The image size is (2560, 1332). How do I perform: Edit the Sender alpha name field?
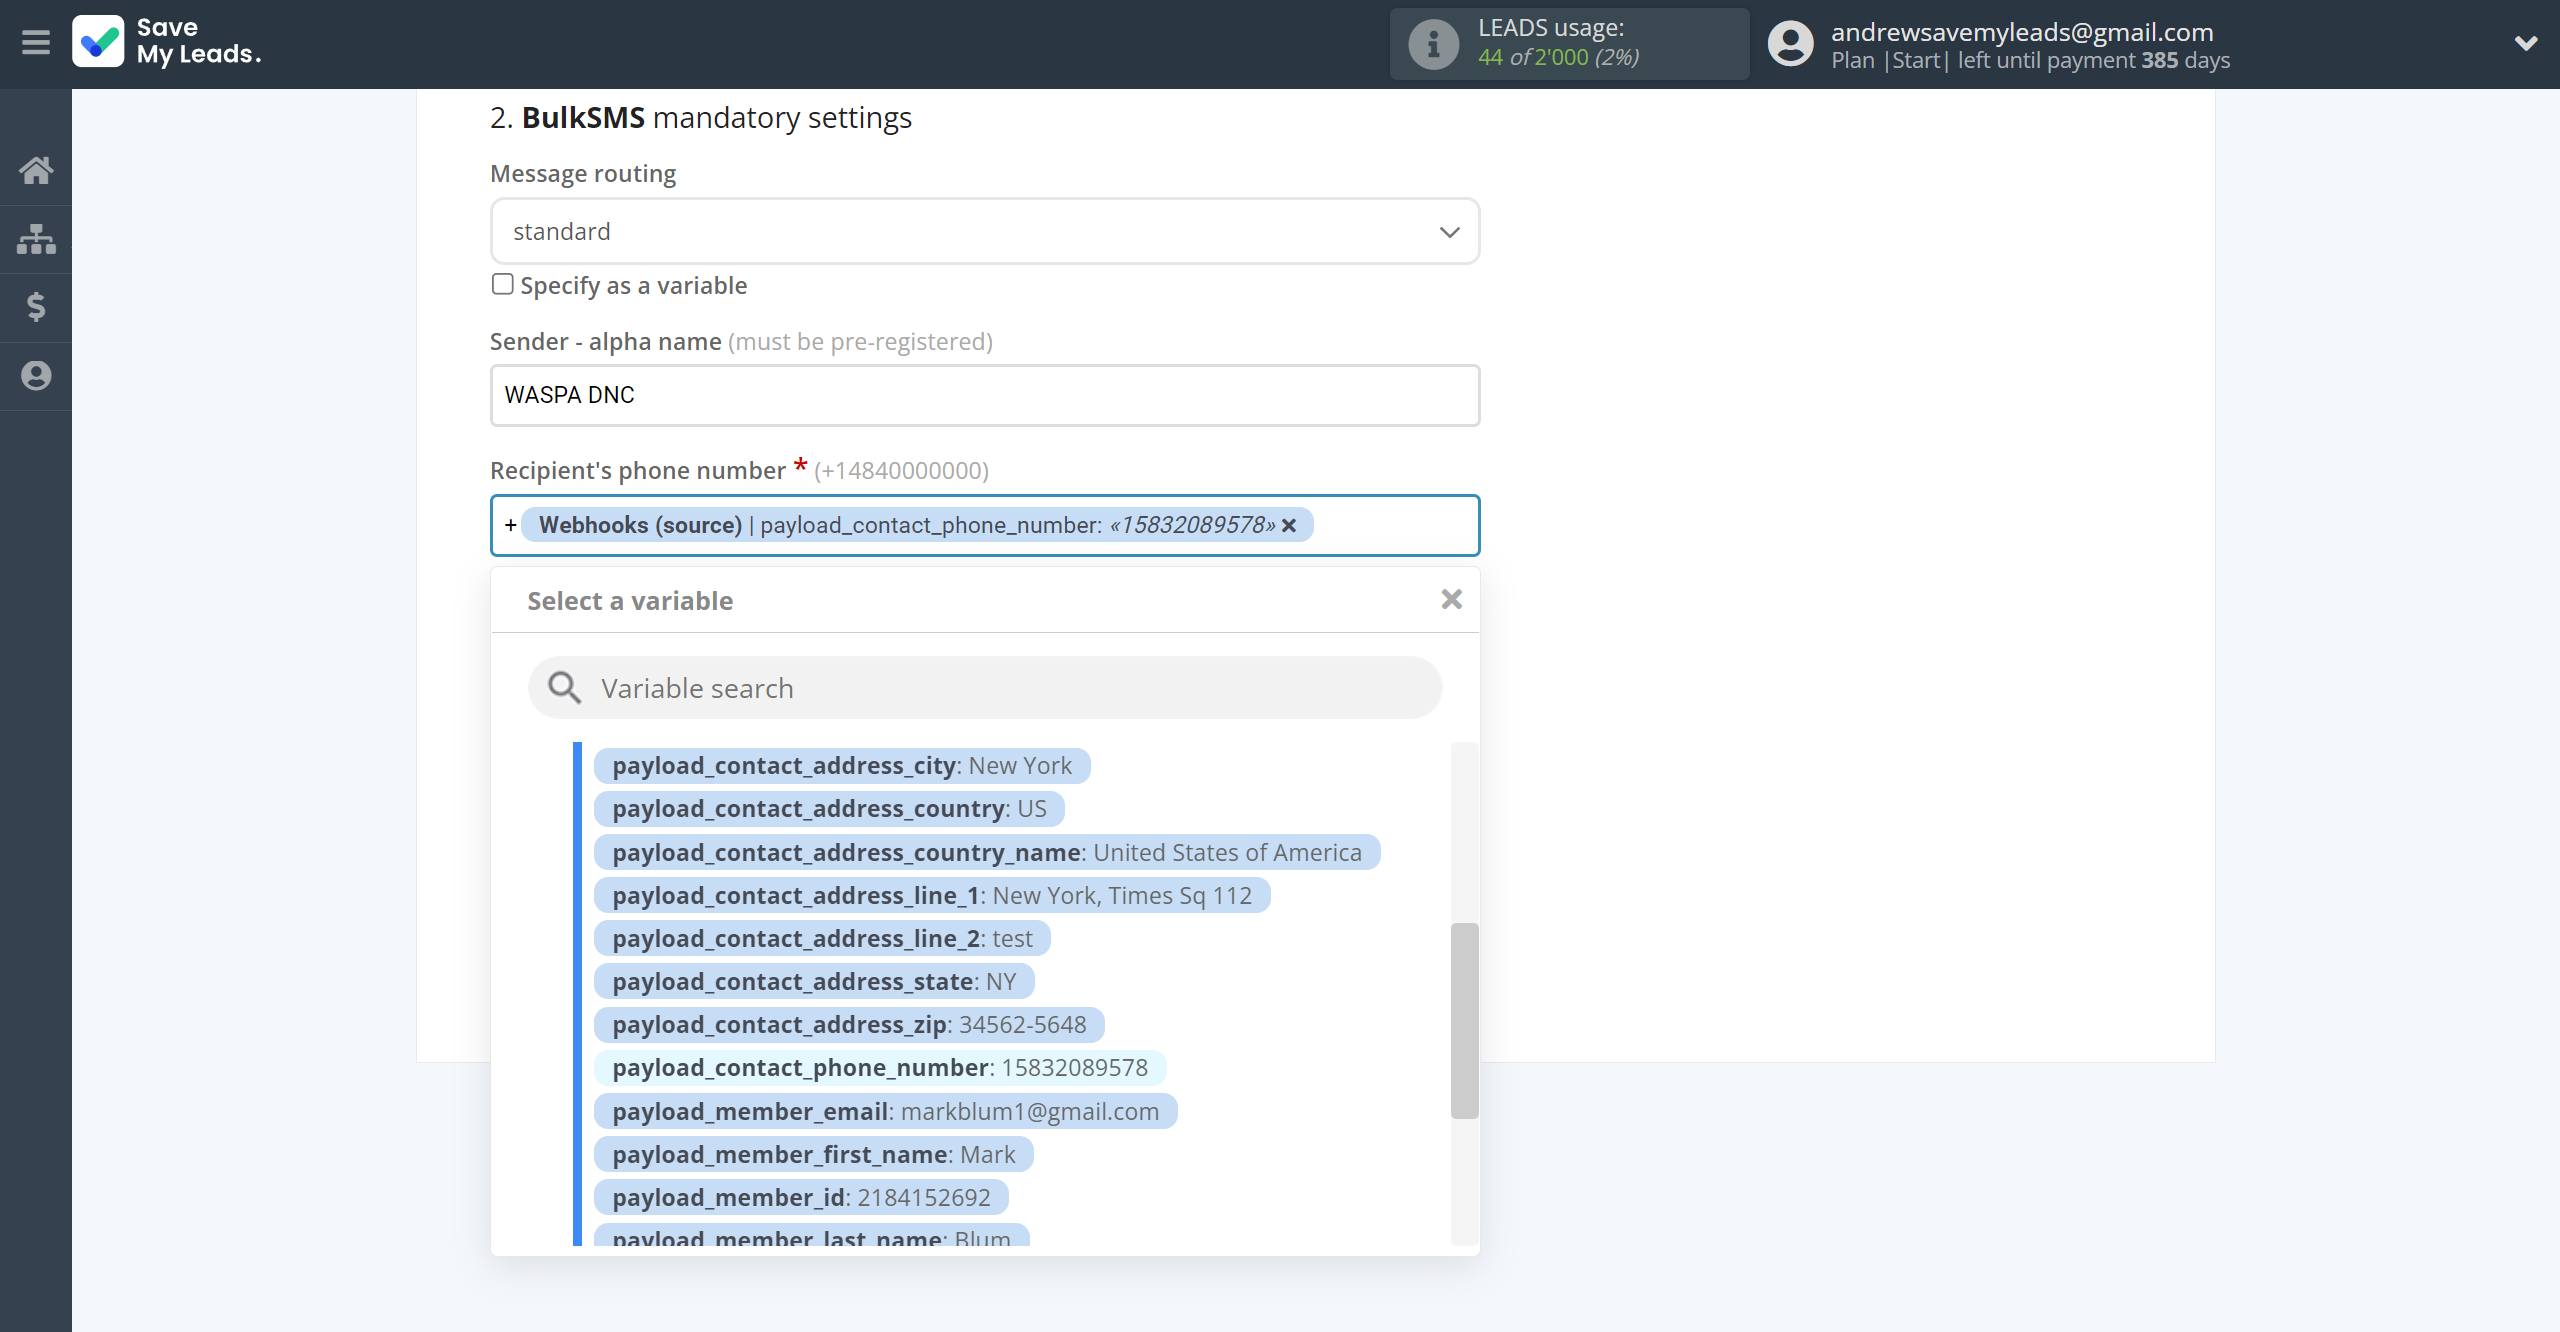pos(985,395)
